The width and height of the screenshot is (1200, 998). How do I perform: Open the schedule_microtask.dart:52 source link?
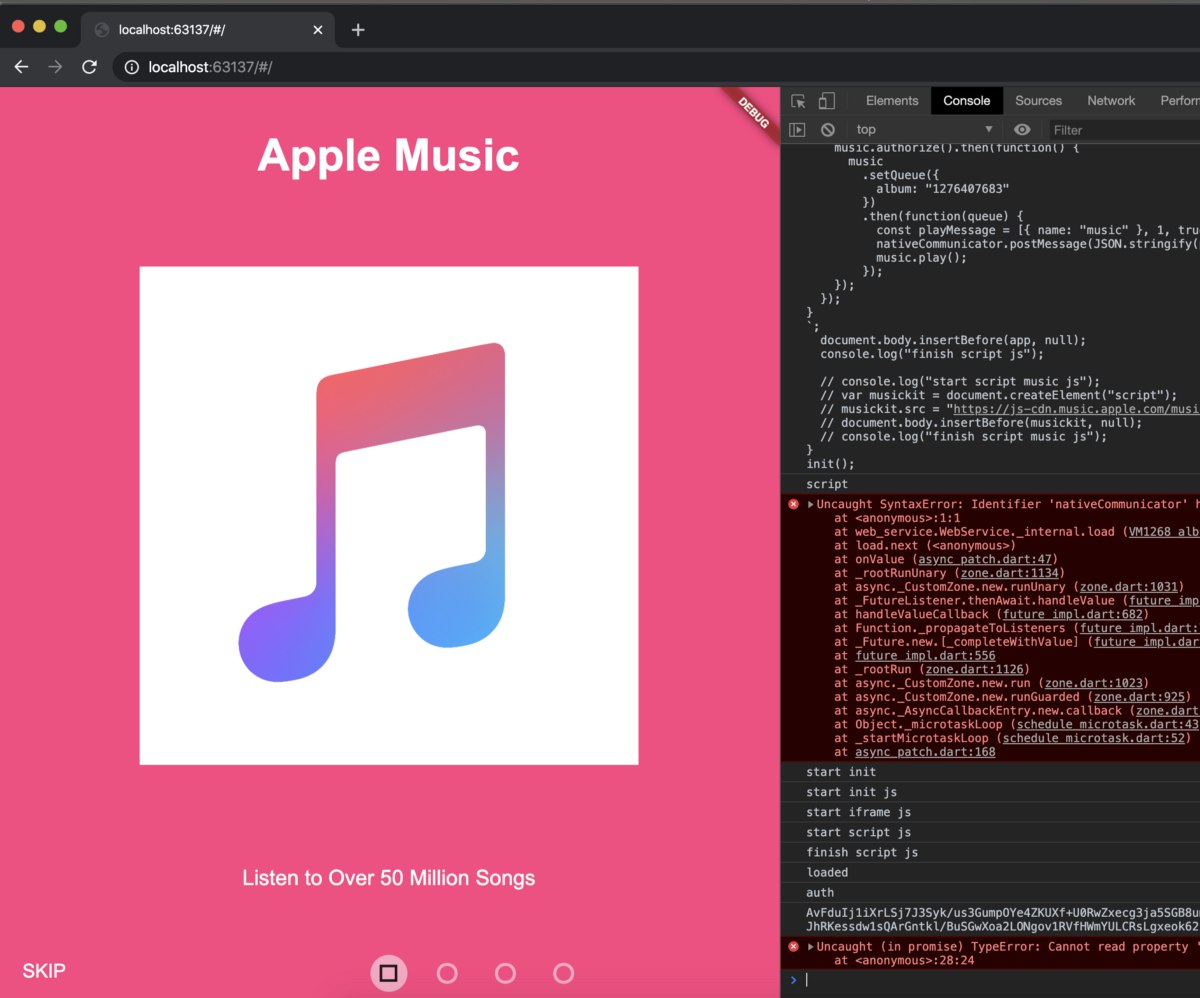coord(1095,739)
